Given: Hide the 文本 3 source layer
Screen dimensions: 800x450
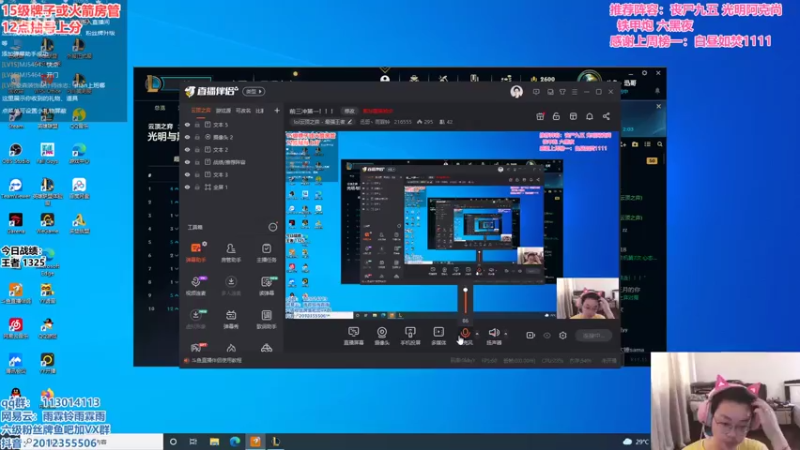Looking at the screenshot, I should pos(188,175).
